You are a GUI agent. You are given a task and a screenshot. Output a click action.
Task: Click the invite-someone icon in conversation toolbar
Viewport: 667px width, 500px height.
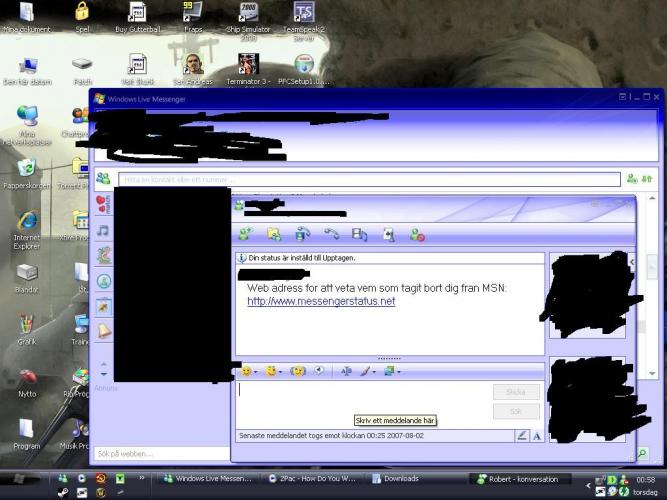click(245, 234)
